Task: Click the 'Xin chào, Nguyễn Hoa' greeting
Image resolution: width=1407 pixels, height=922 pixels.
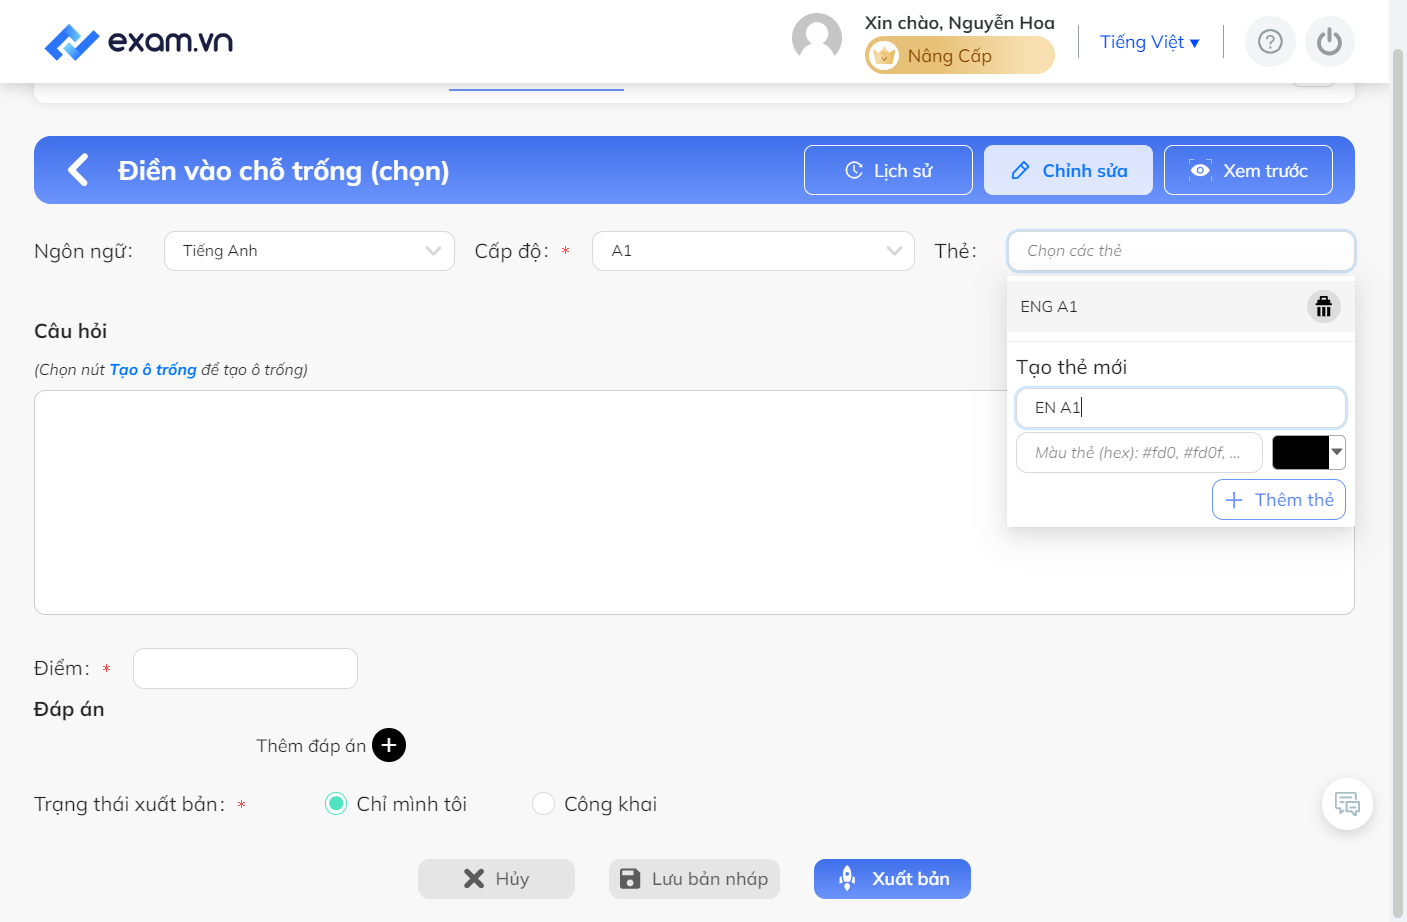Action: click(960, 22)
